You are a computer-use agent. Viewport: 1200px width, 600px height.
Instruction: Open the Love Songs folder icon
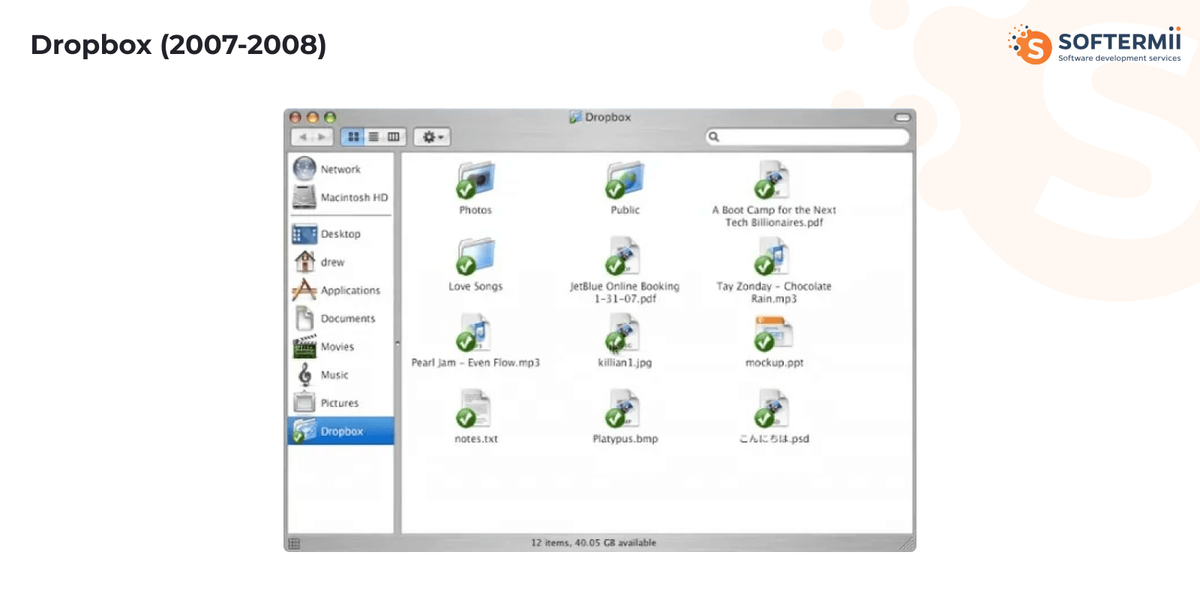[475, 257]
